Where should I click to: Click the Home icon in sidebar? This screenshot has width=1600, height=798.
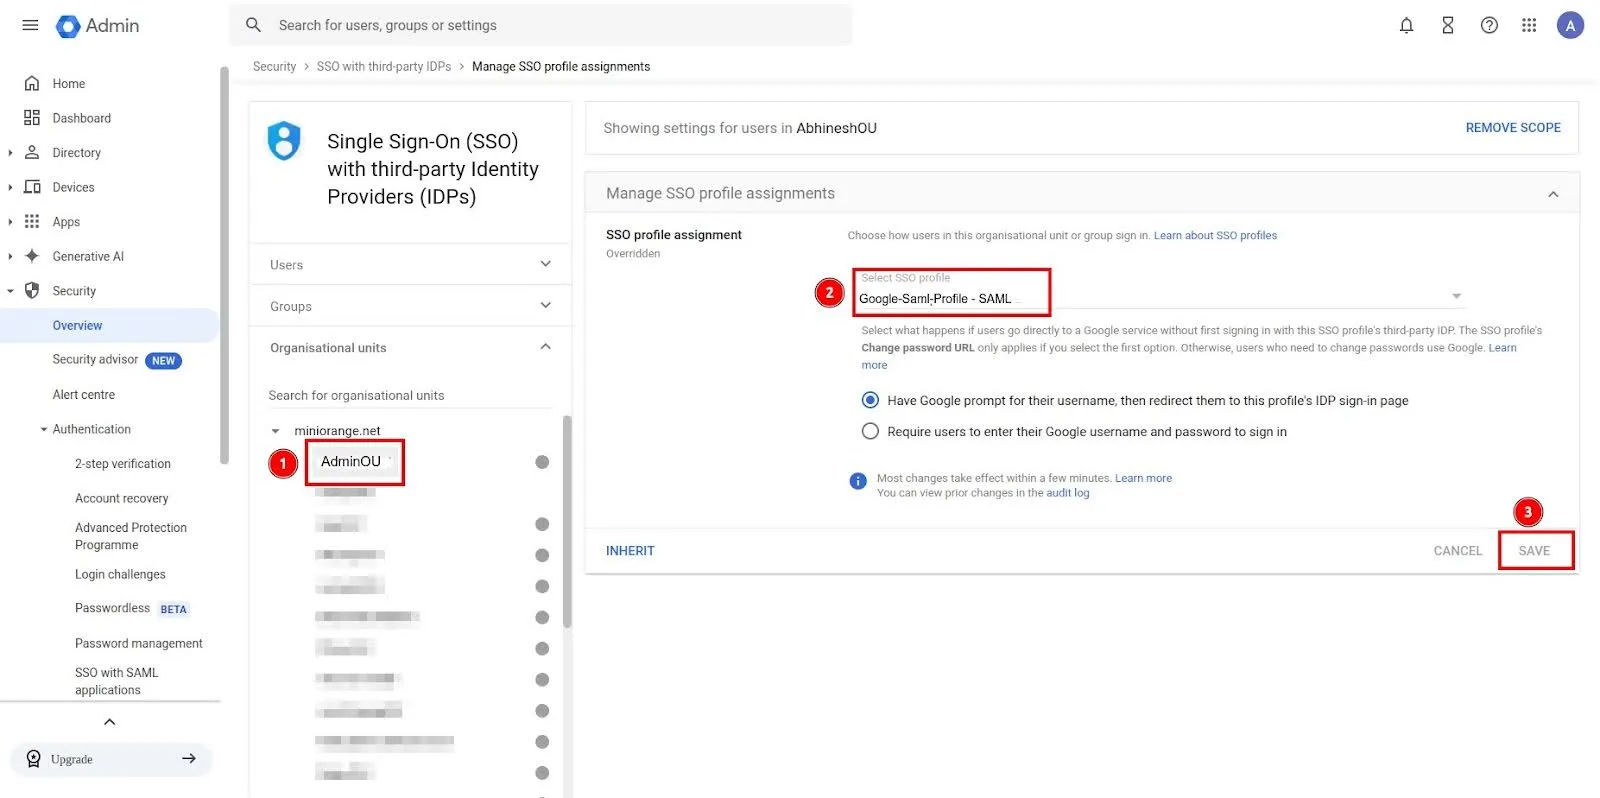[32, 84]
